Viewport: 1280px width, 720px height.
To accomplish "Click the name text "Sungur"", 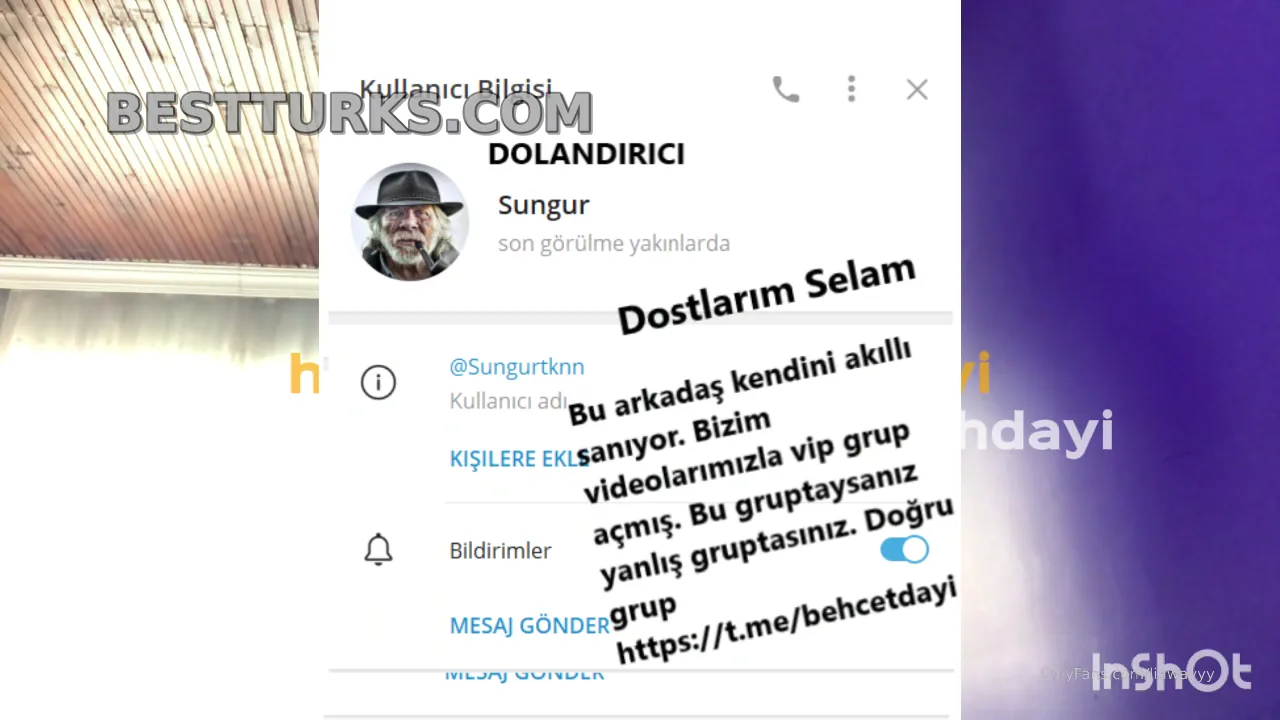I will [x=544, y=205].
